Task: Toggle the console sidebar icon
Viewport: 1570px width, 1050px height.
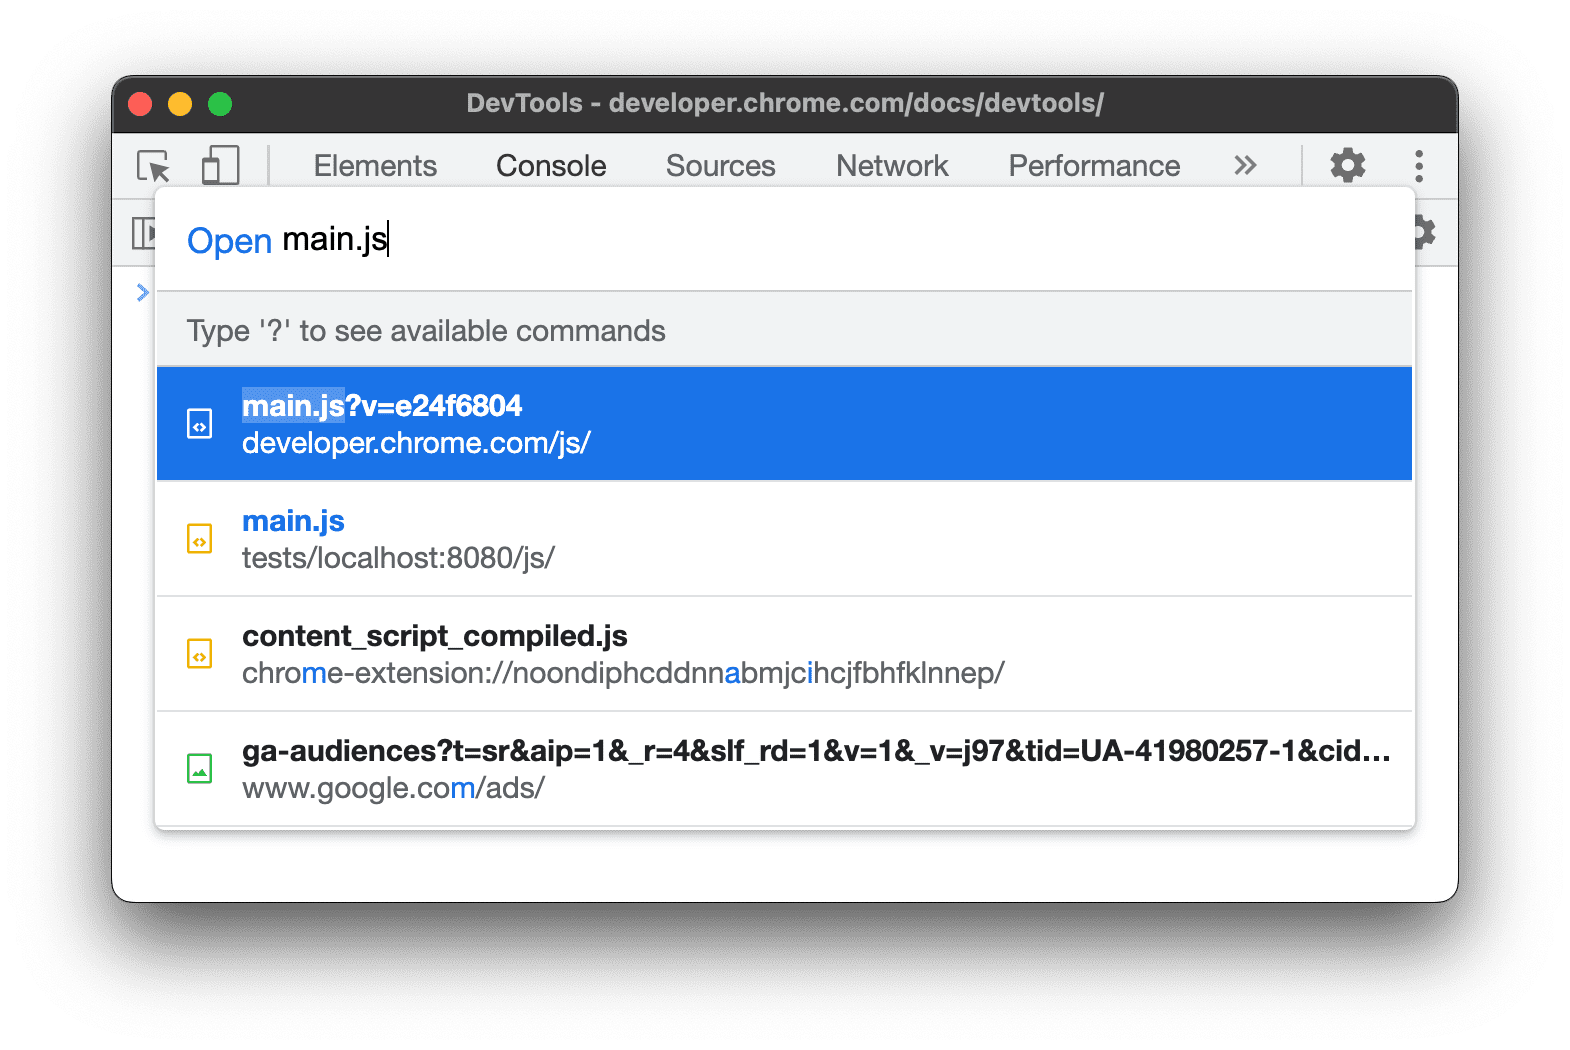Action: (143, 233)
